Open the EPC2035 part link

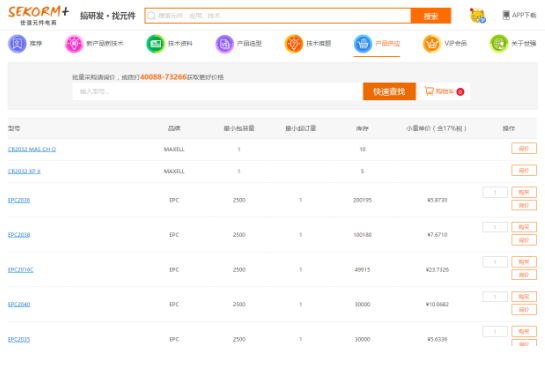[x=19, y=339]
